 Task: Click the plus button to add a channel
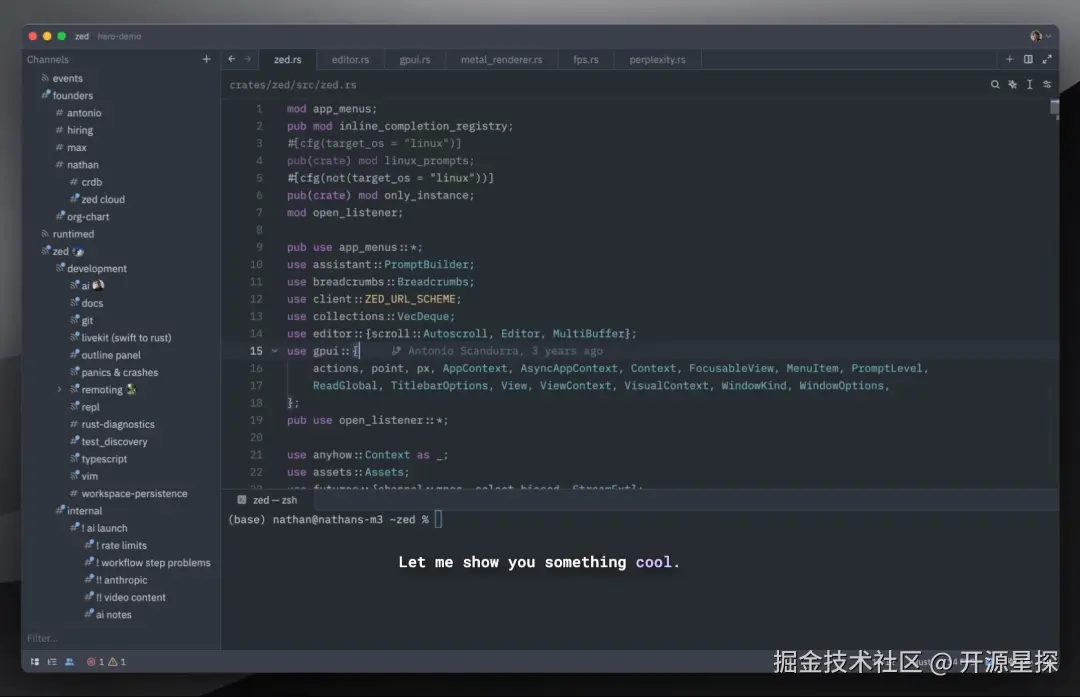pyautogui.click(x=206, y=59)
